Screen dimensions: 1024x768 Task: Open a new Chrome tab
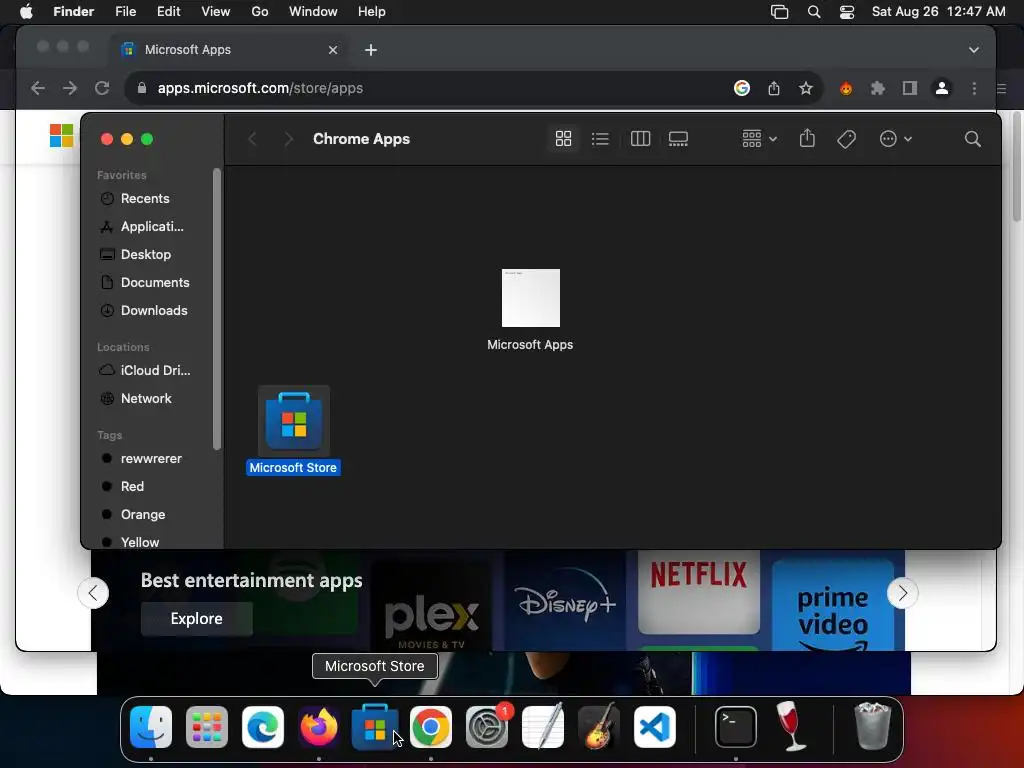click(x=371, y=50)
